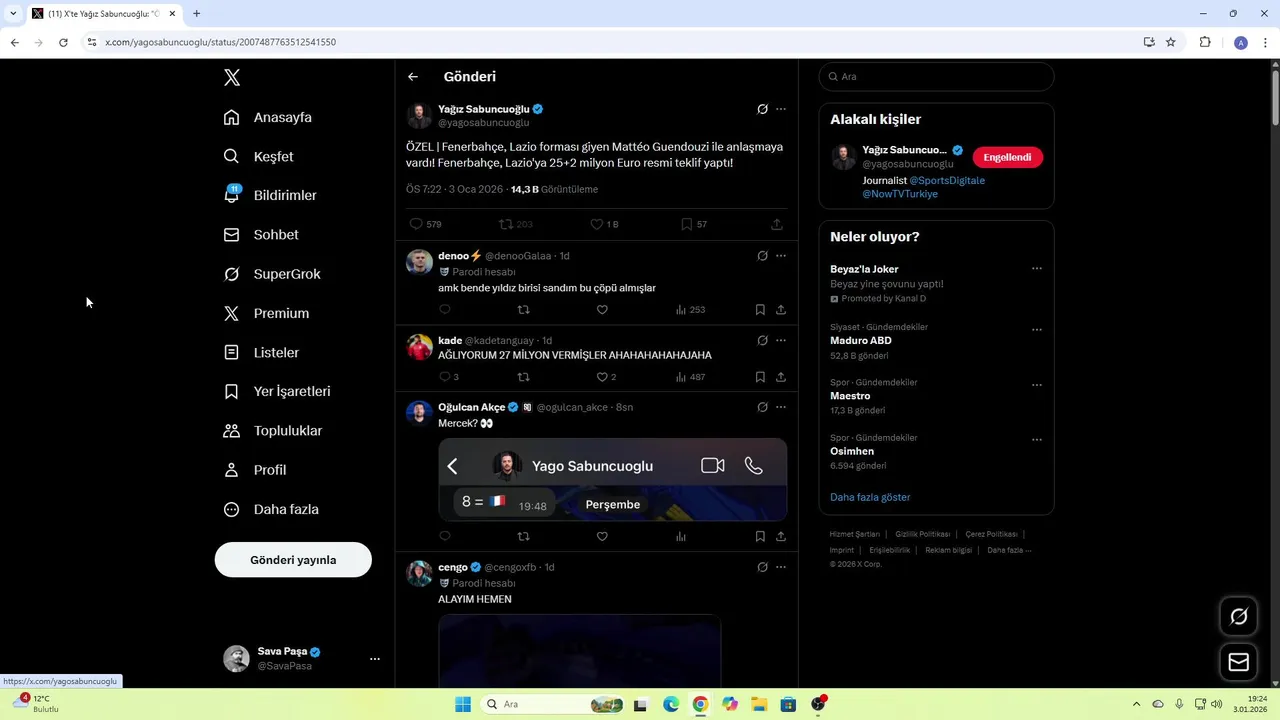Open Sava Paşa account menu dots

(x=375, y=659)
